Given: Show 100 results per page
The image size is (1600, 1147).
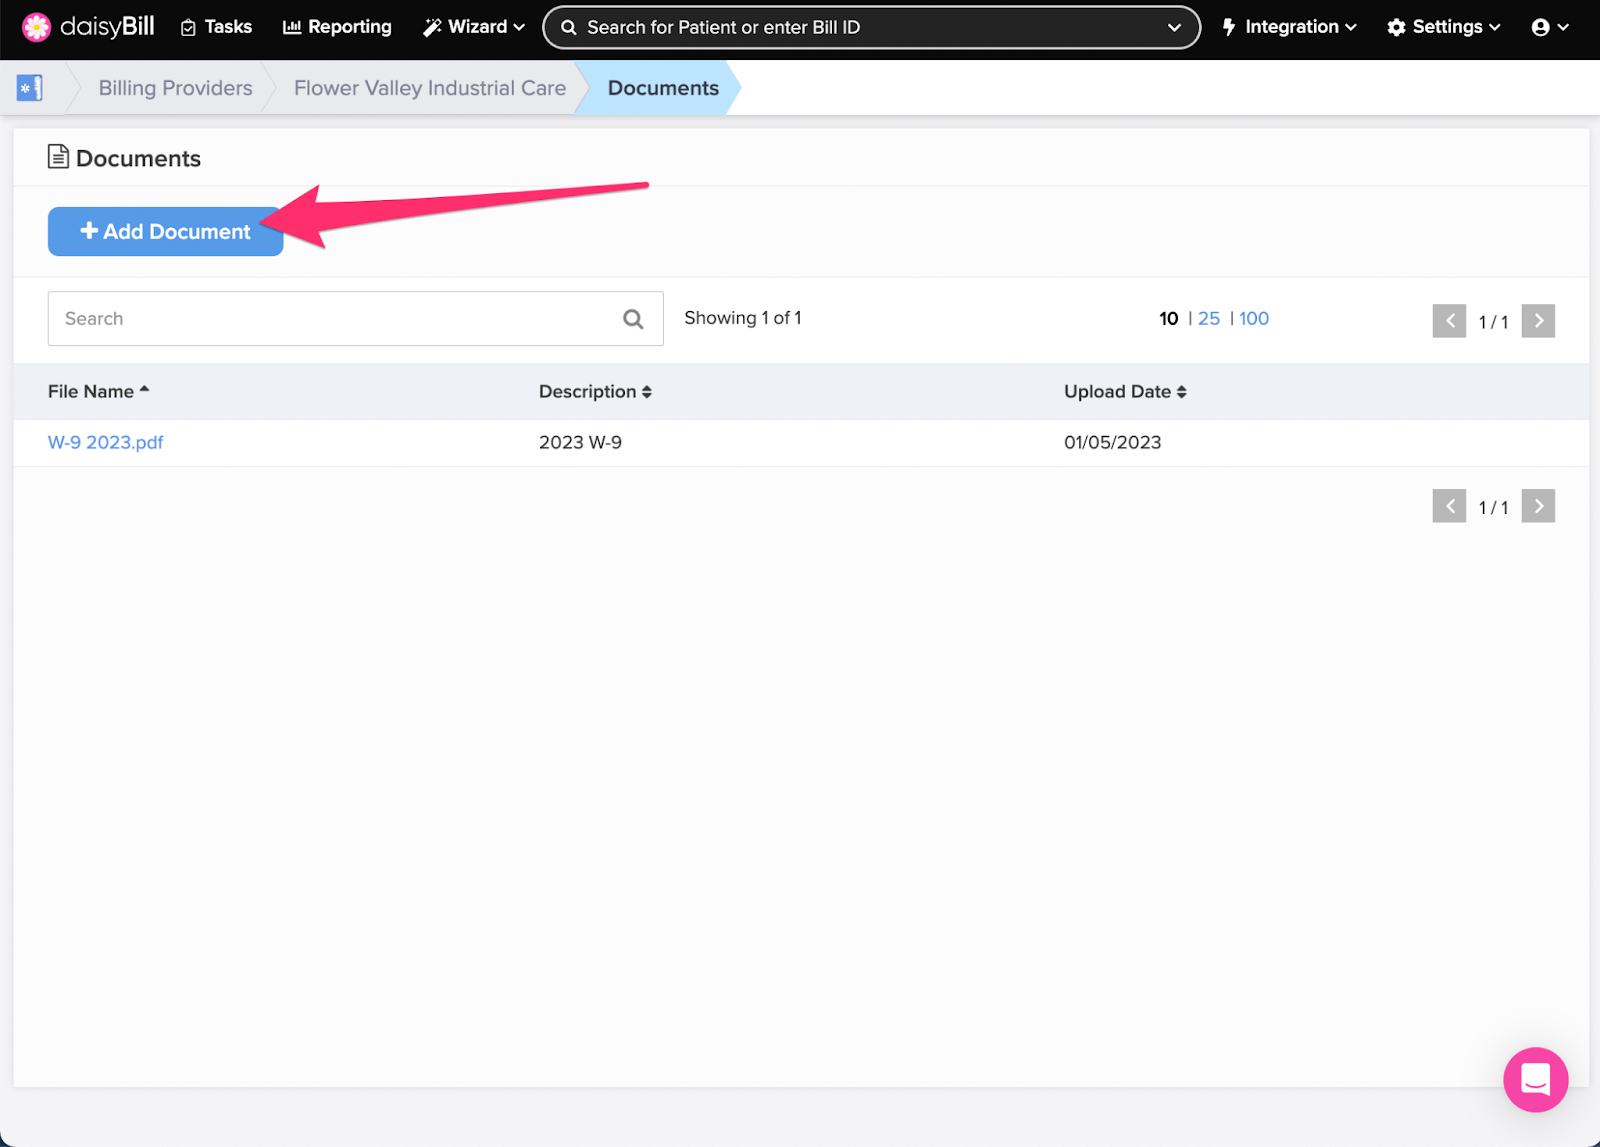Looking at the screenshot, I should point(1254,319).
